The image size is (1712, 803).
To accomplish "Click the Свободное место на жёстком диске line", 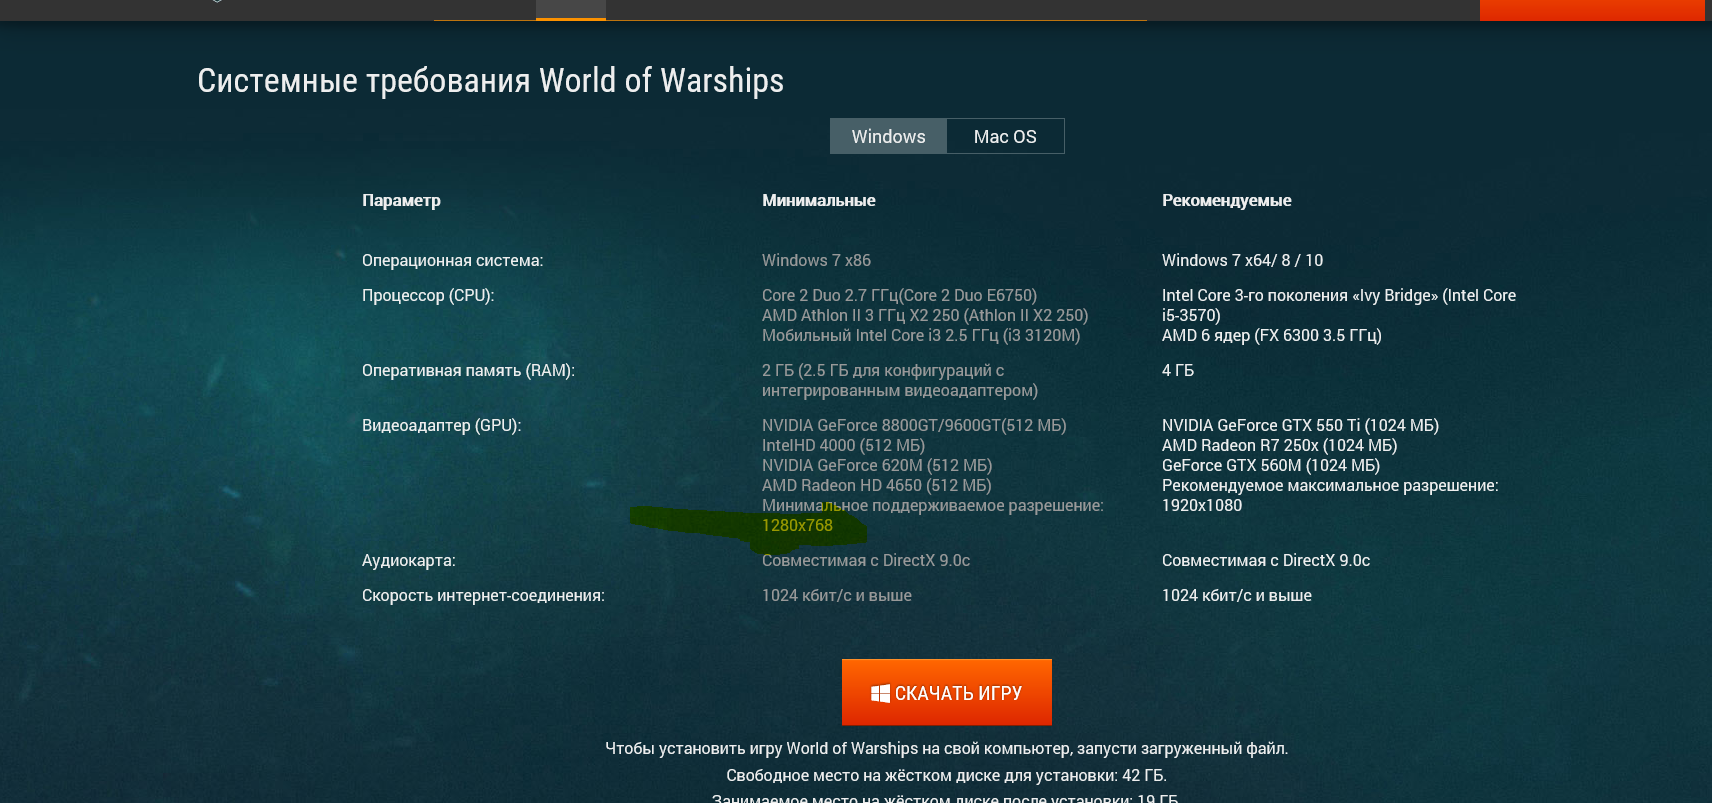I will 946,775.
